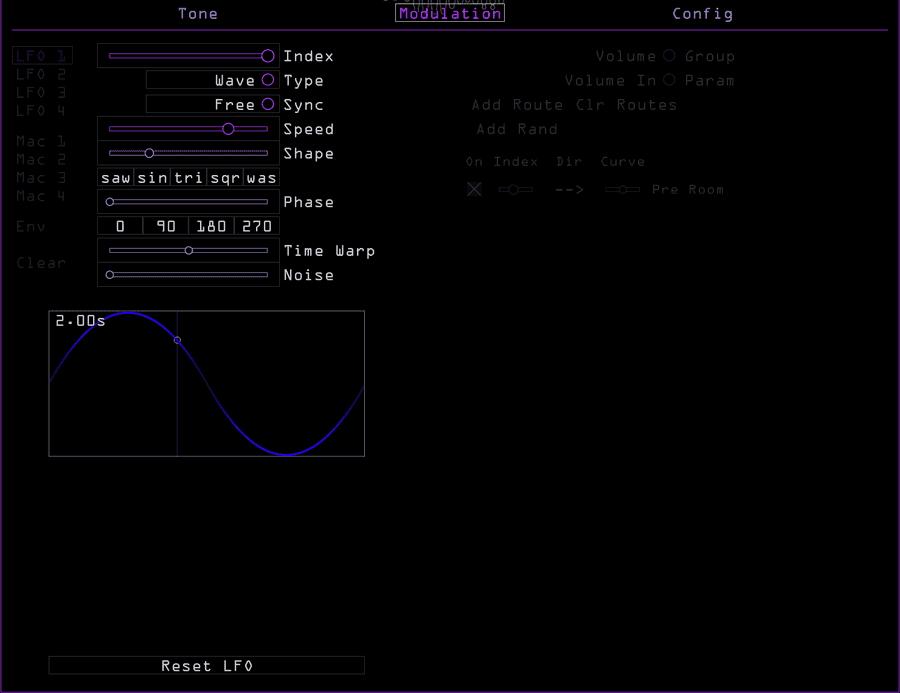Choose the sqr waveform preset

pos(225,177)
